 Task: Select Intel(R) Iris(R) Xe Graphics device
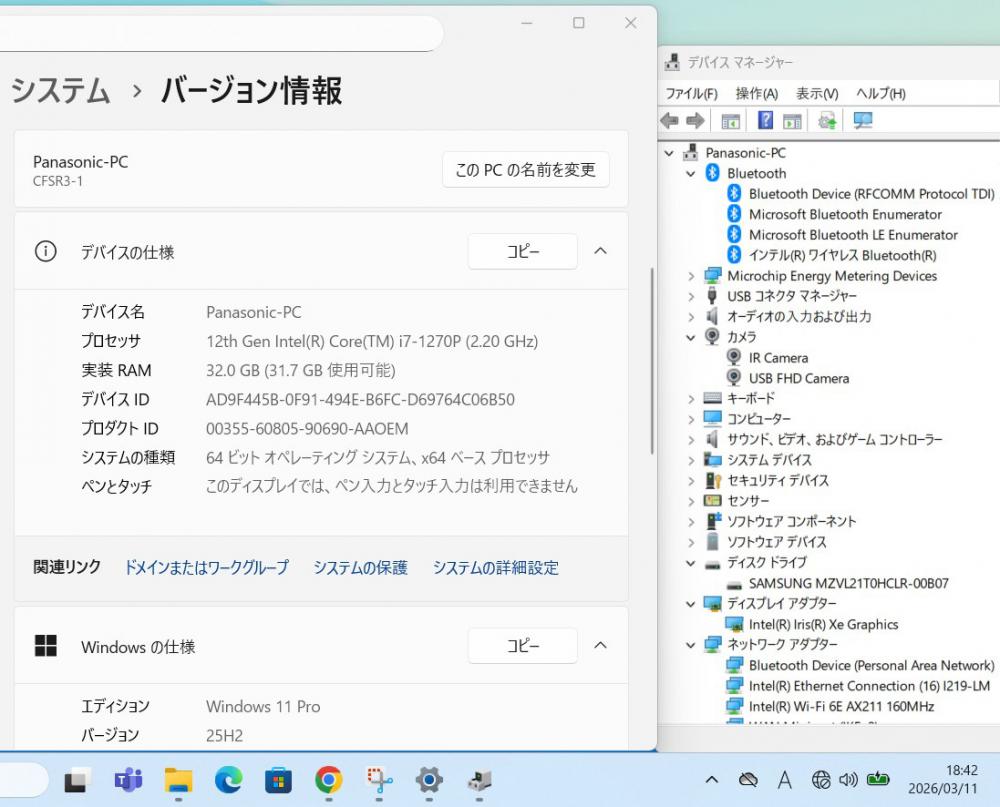tap(823, 624)
